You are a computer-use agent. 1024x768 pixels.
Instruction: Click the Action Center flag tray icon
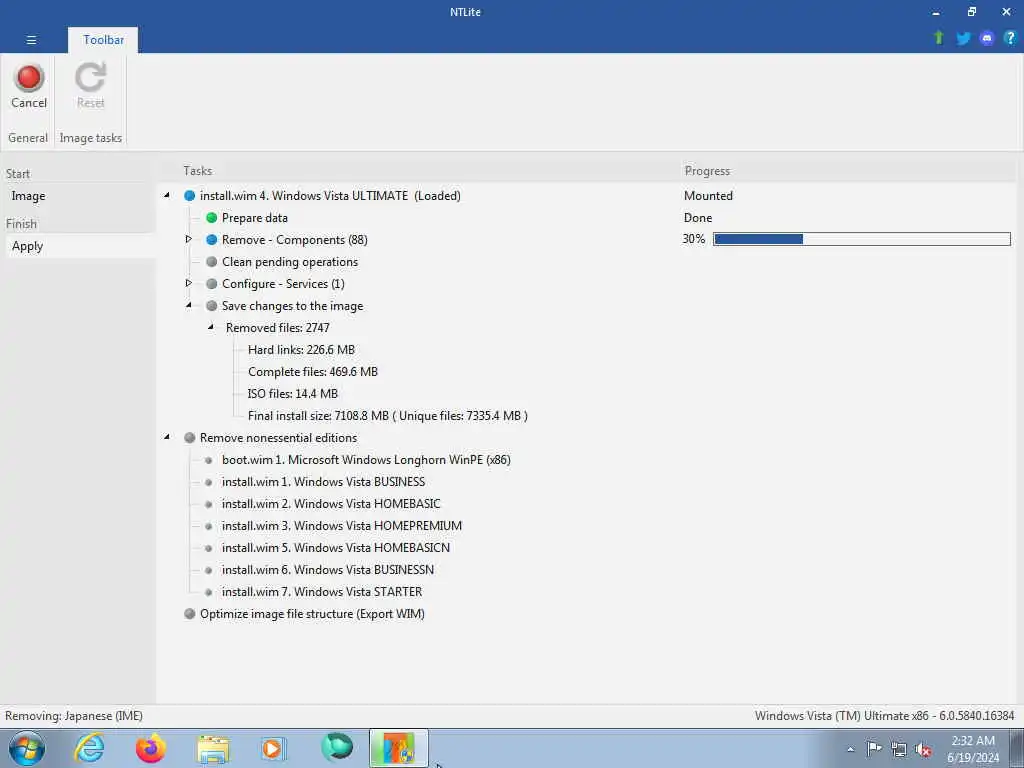[x=874, y=748]
